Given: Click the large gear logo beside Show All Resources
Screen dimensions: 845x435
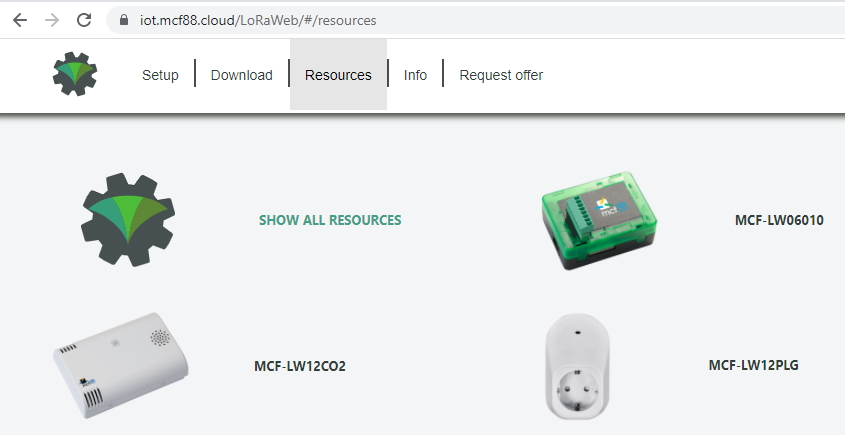Looking at the screenshot, I should (128, 219).
